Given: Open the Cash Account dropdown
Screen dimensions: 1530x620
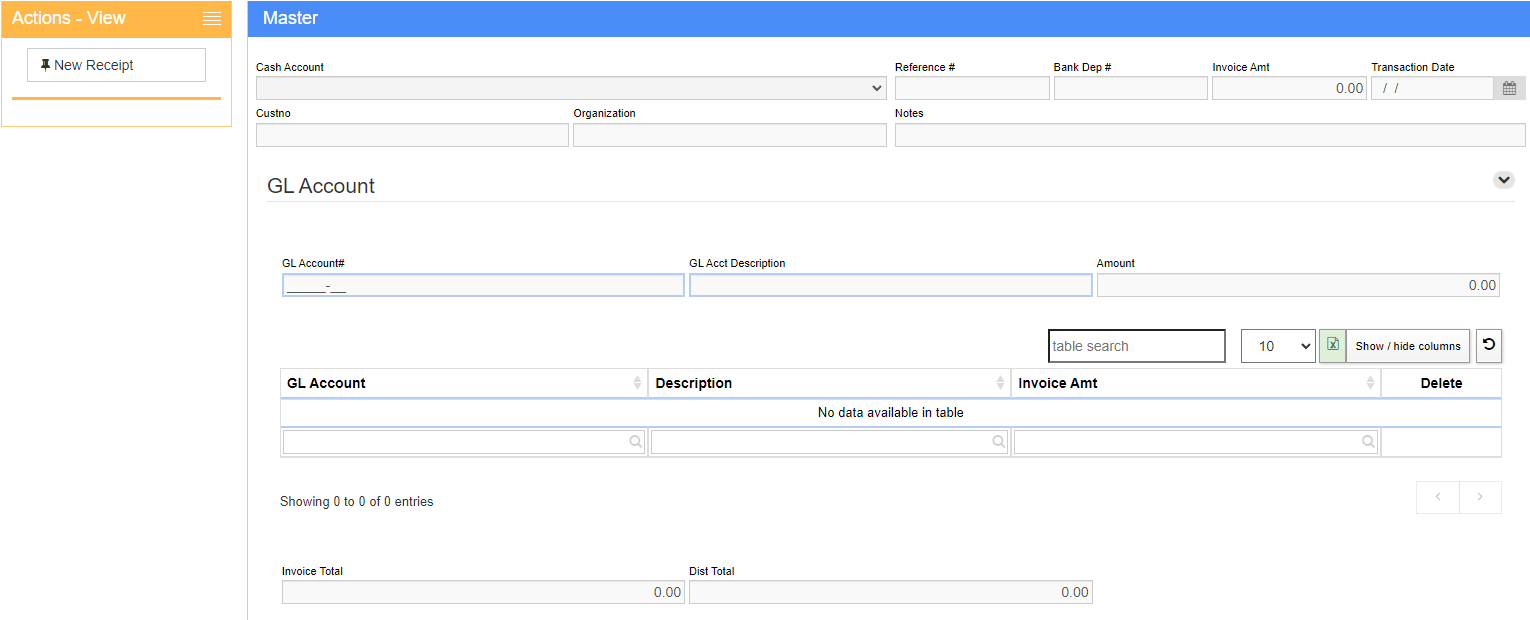Looking at the screenshot, I should click(571, 88).
